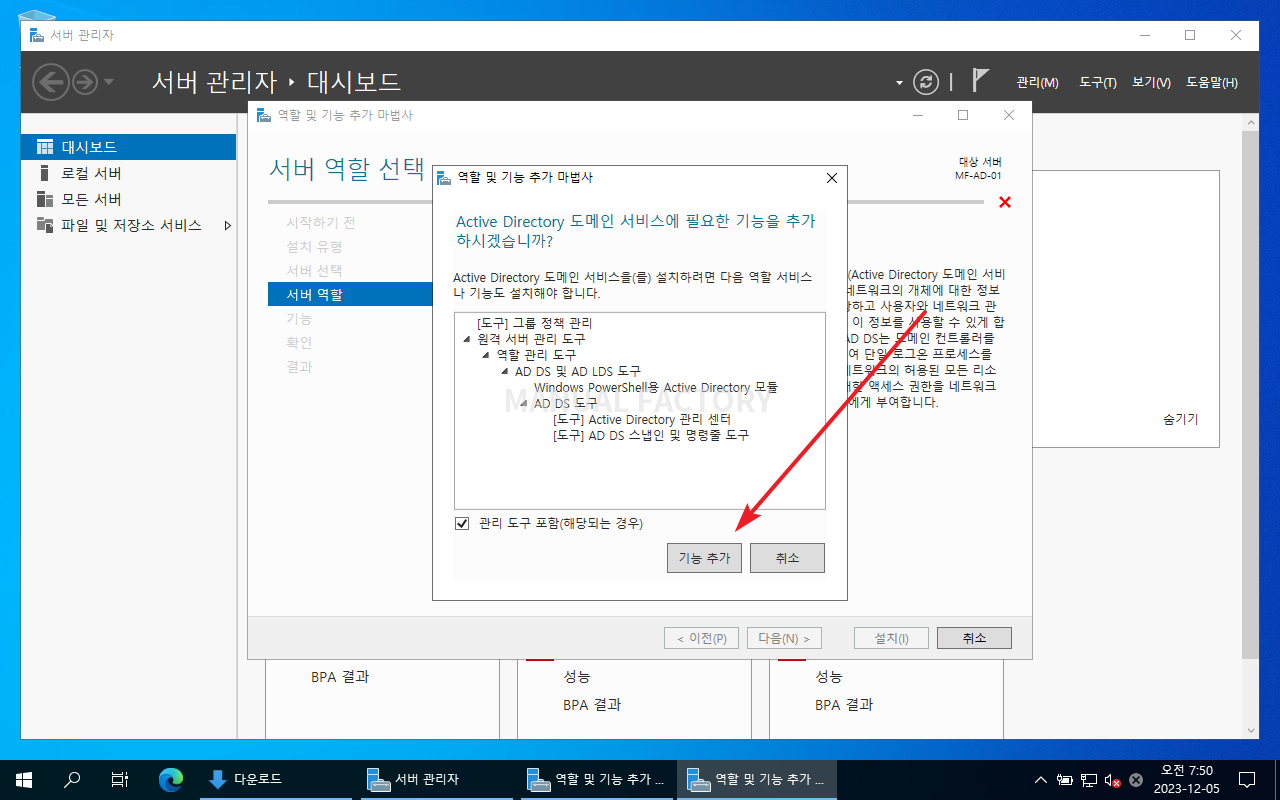This screenshot has height=800, width=1280.
Task: Open the action center notification icon
Action: [1247, 779]
